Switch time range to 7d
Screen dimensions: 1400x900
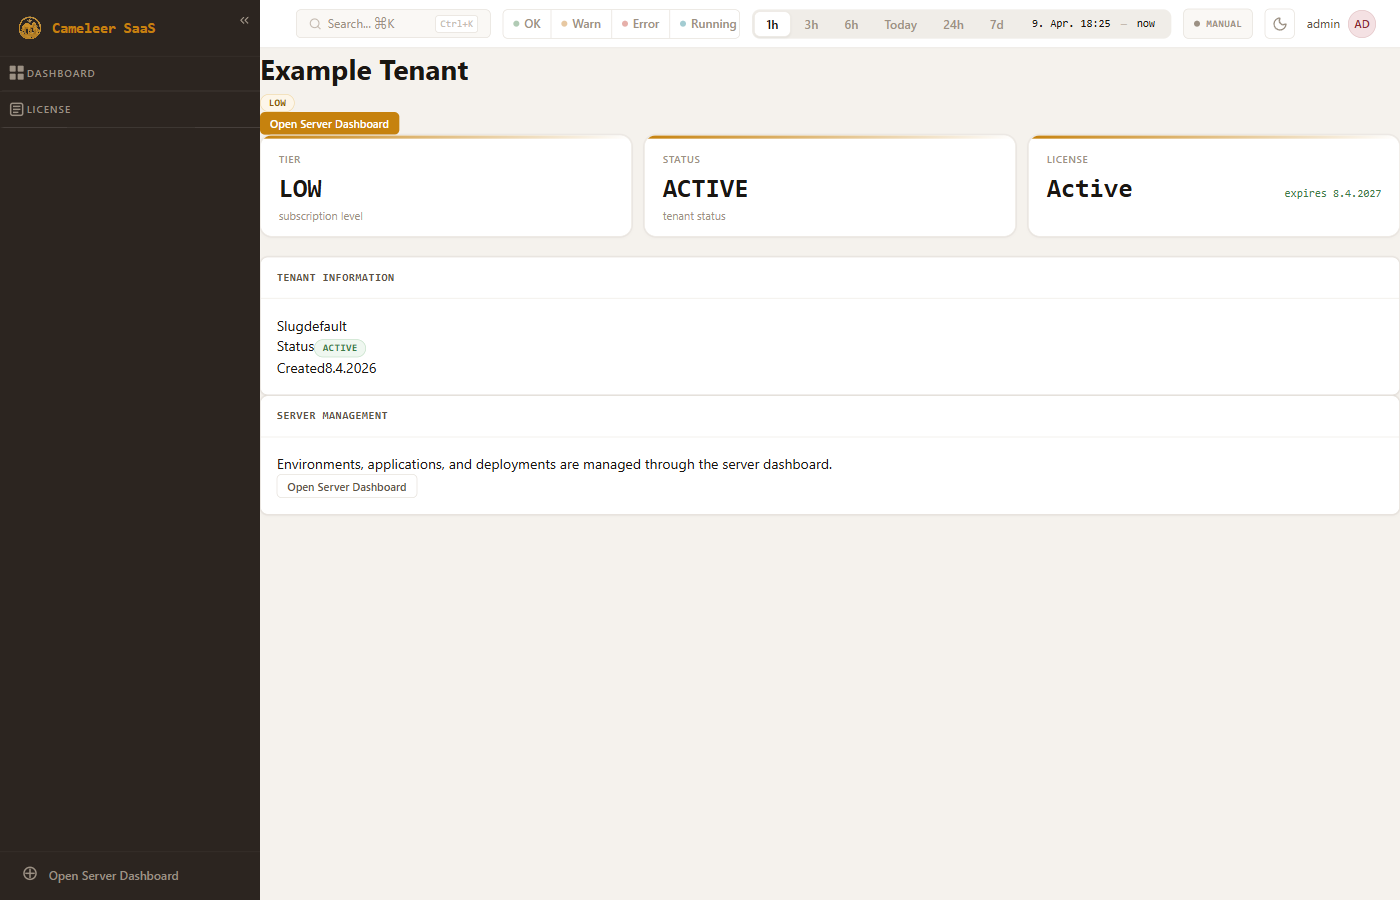tap(996, 24)
